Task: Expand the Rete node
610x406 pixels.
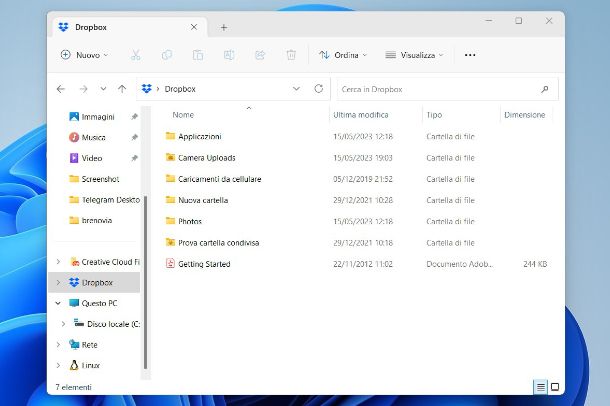Action: tap(58, 345)
